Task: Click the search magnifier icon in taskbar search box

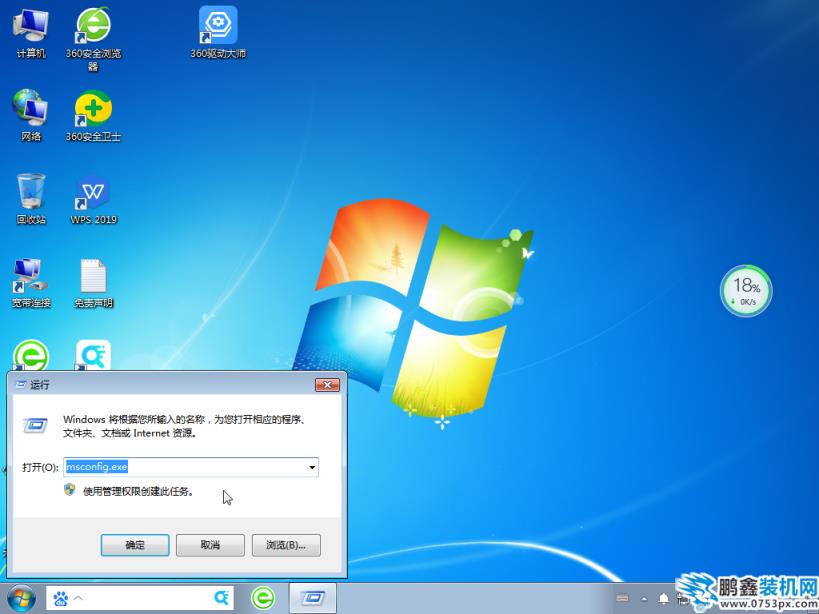Action: [221, 598]
